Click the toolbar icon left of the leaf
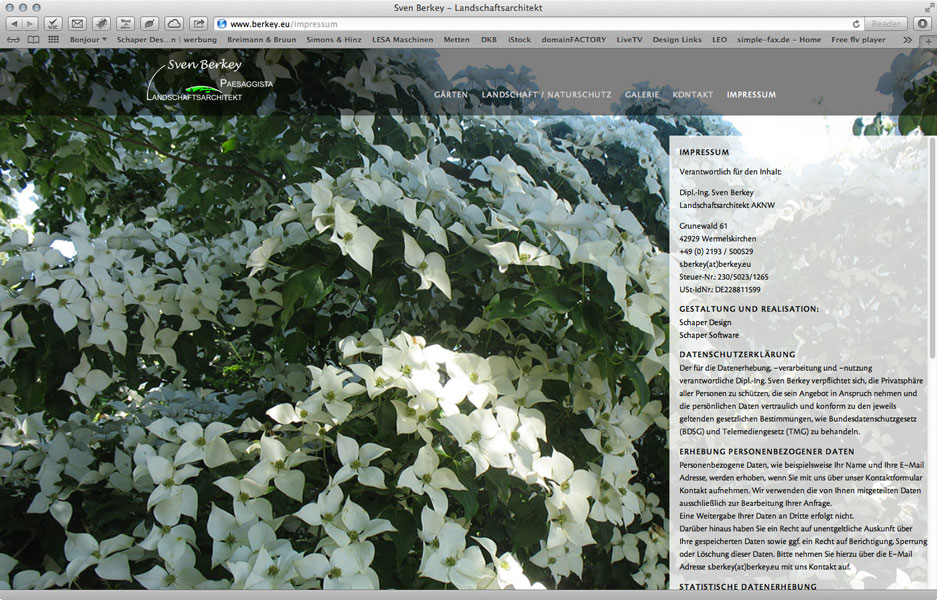This screenshot has height=600, width=937. tap(125, 24)
